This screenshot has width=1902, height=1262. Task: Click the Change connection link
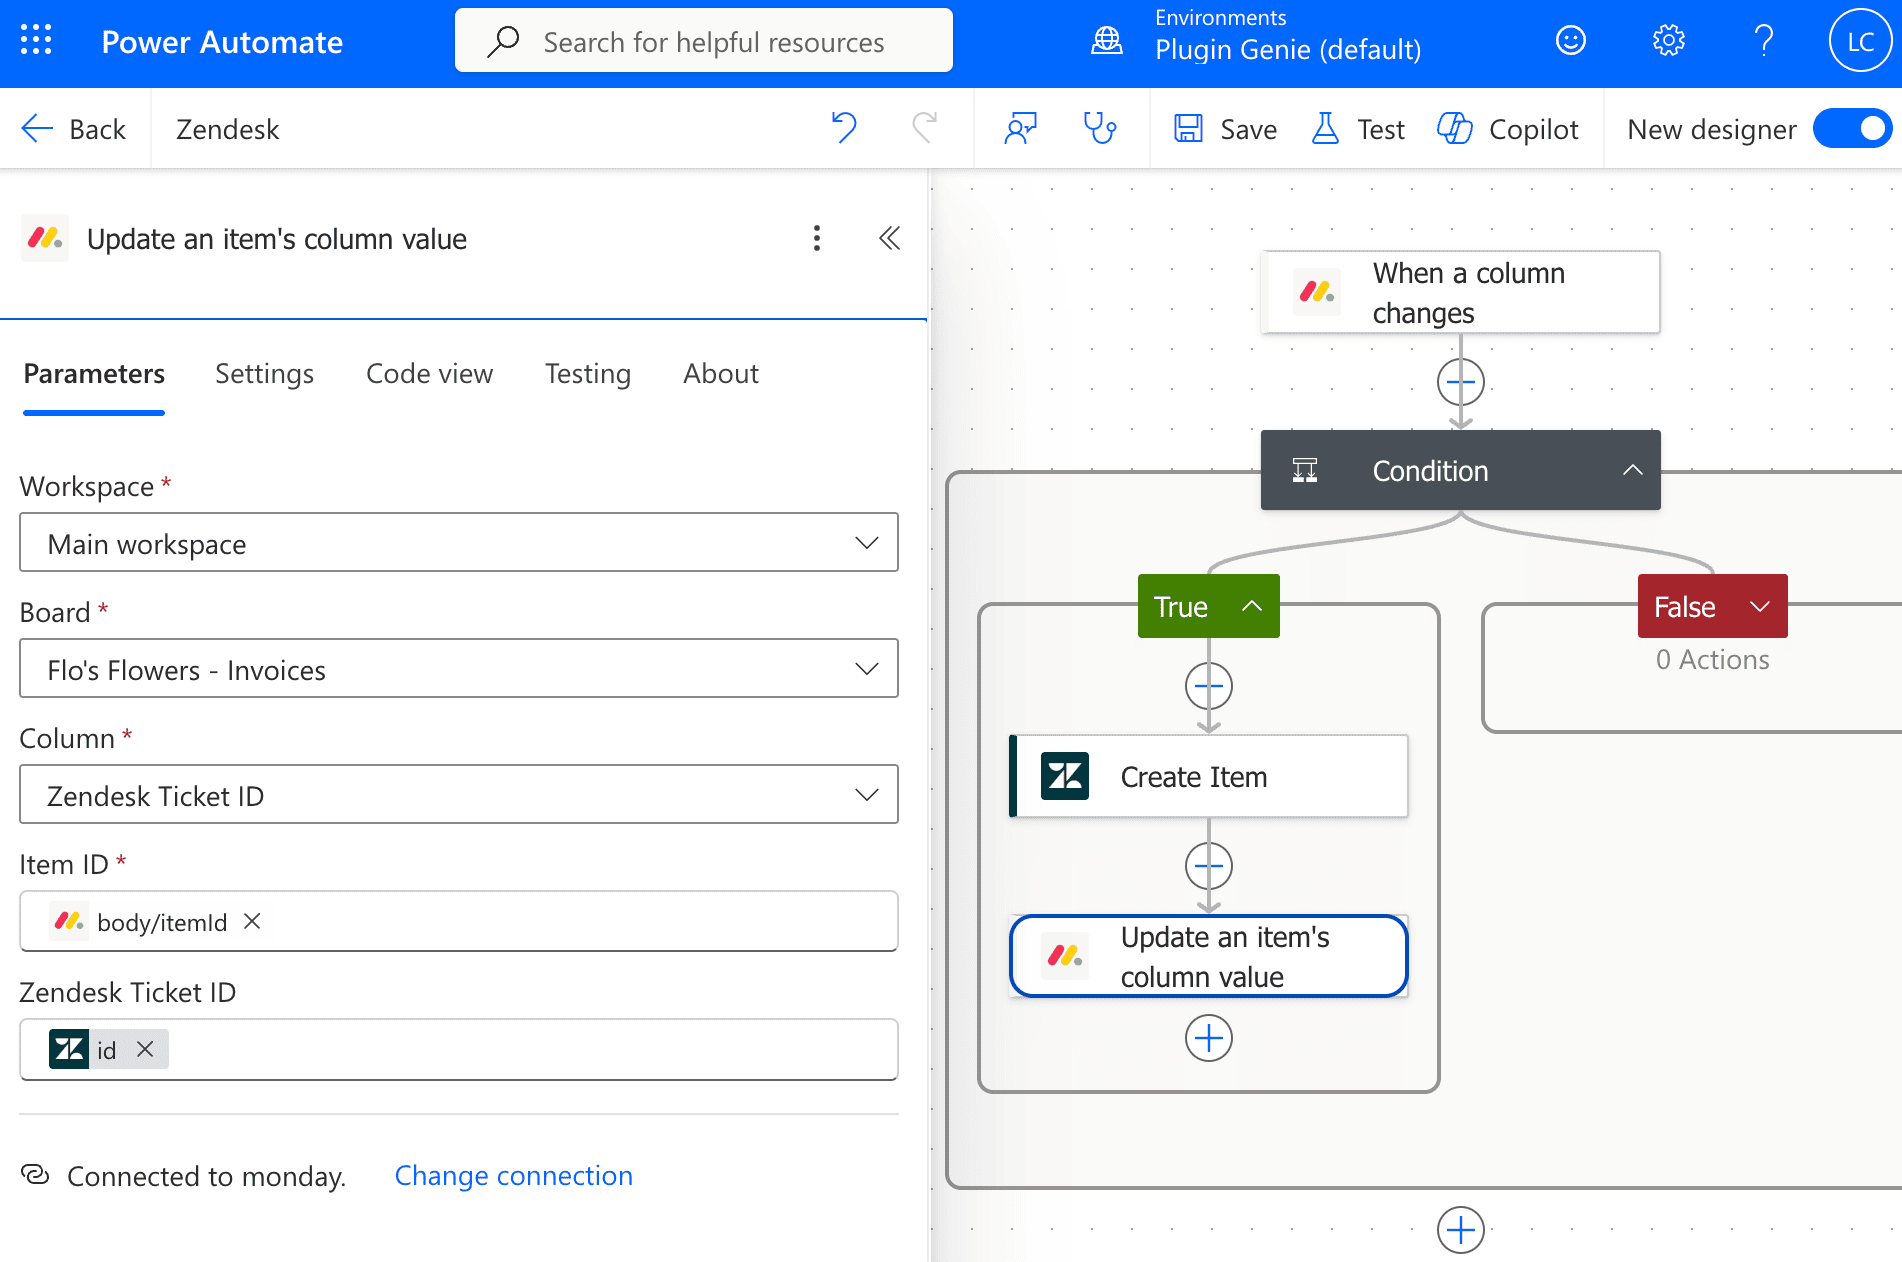coord(514,1176)
